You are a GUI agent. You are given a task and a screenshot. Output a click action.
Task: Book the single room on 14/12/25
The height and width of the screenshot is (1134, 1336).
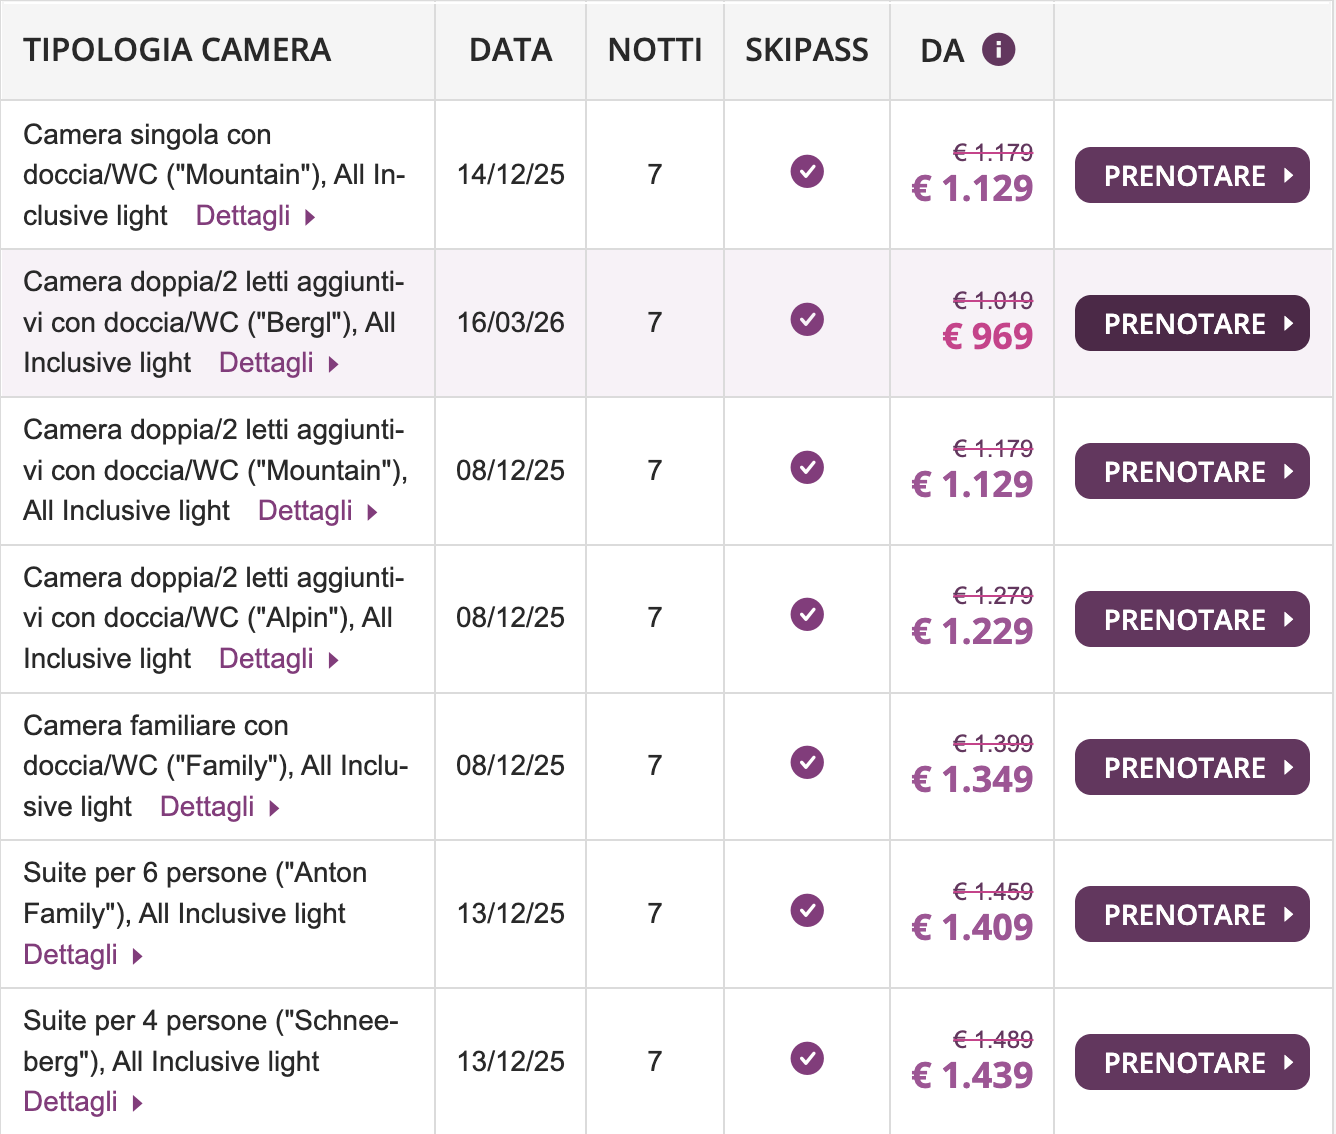point(1191,176)
